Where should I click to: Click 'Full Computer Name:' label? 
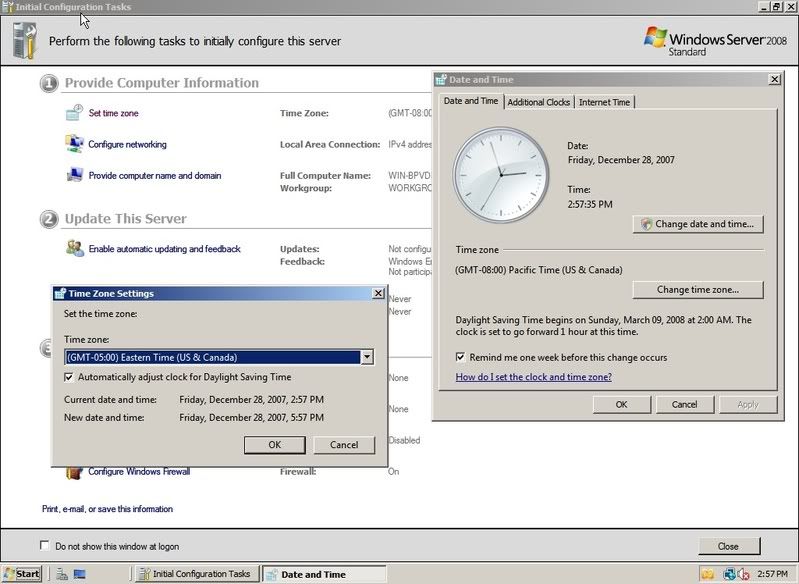325,175
